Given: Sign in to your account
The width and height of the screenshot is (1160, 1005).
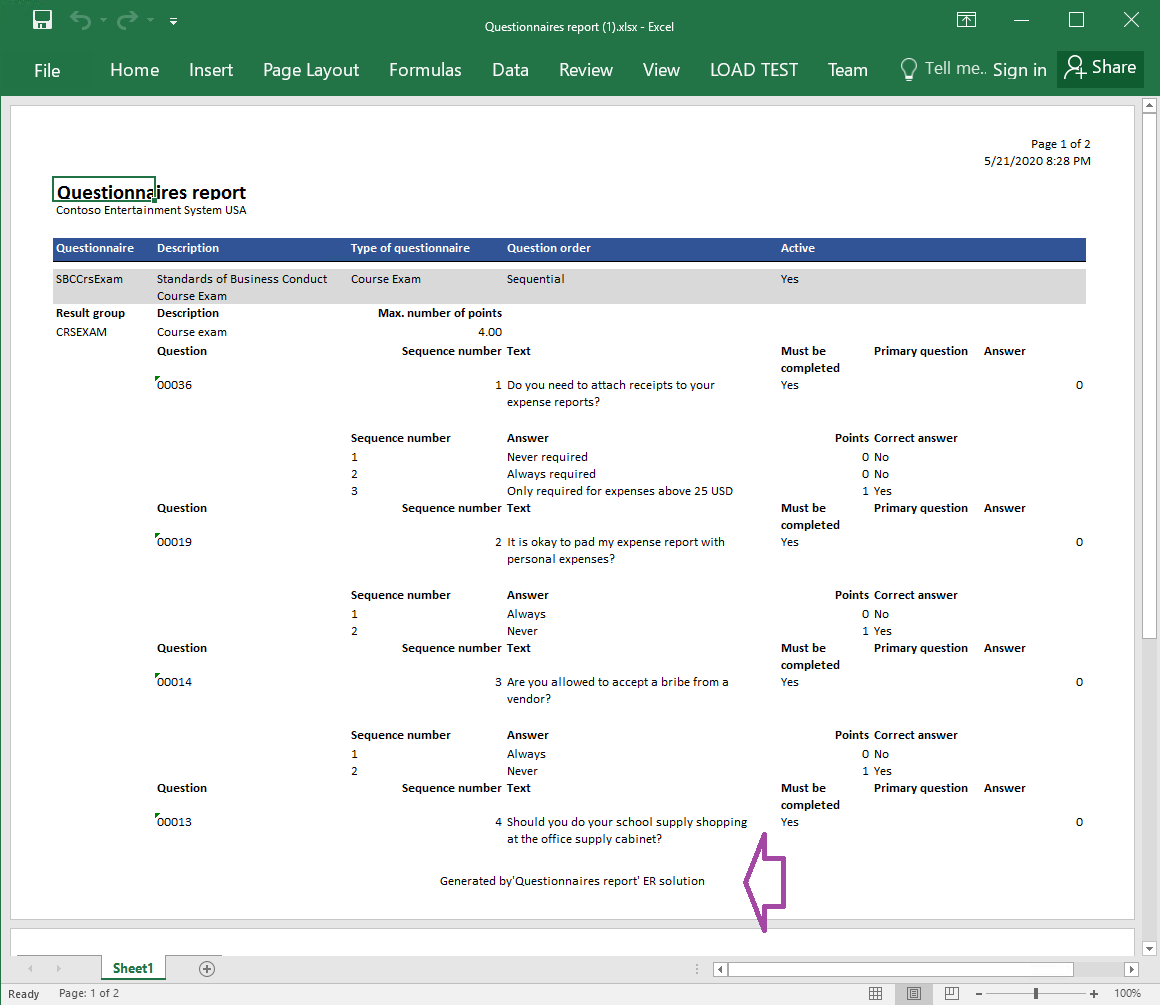Looking at the screenshot, I should point(1019,69).
